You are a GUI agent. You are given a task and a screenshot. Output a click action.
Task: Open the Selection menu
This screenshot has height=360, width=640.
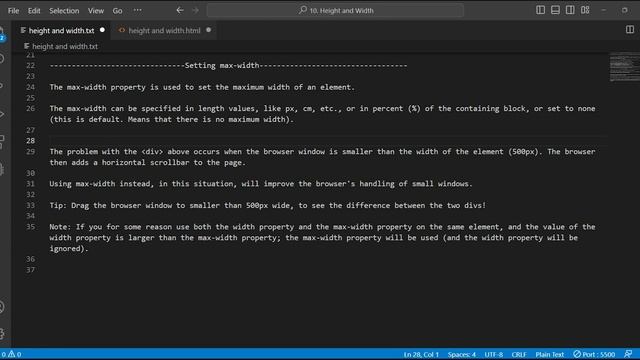64,11
